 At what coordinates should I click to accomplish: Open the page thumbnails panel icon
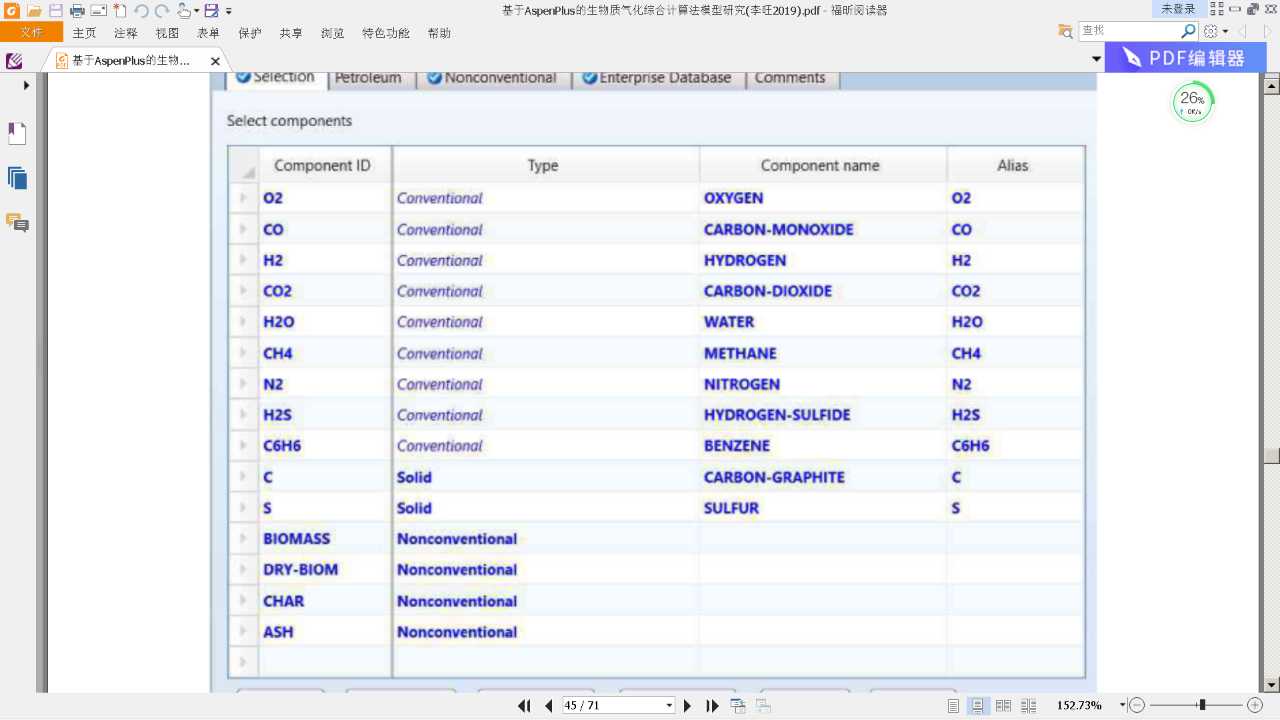(17, 178)
